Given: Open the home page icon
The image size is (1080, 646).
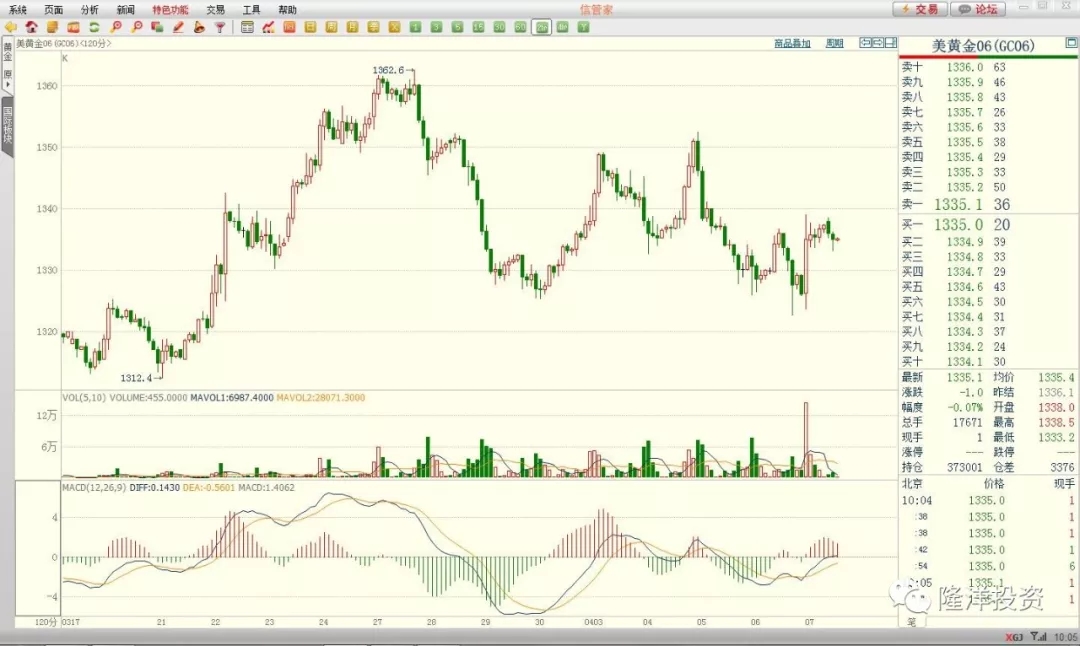Looking at the screenshot, I should click(x=31, y=28).
